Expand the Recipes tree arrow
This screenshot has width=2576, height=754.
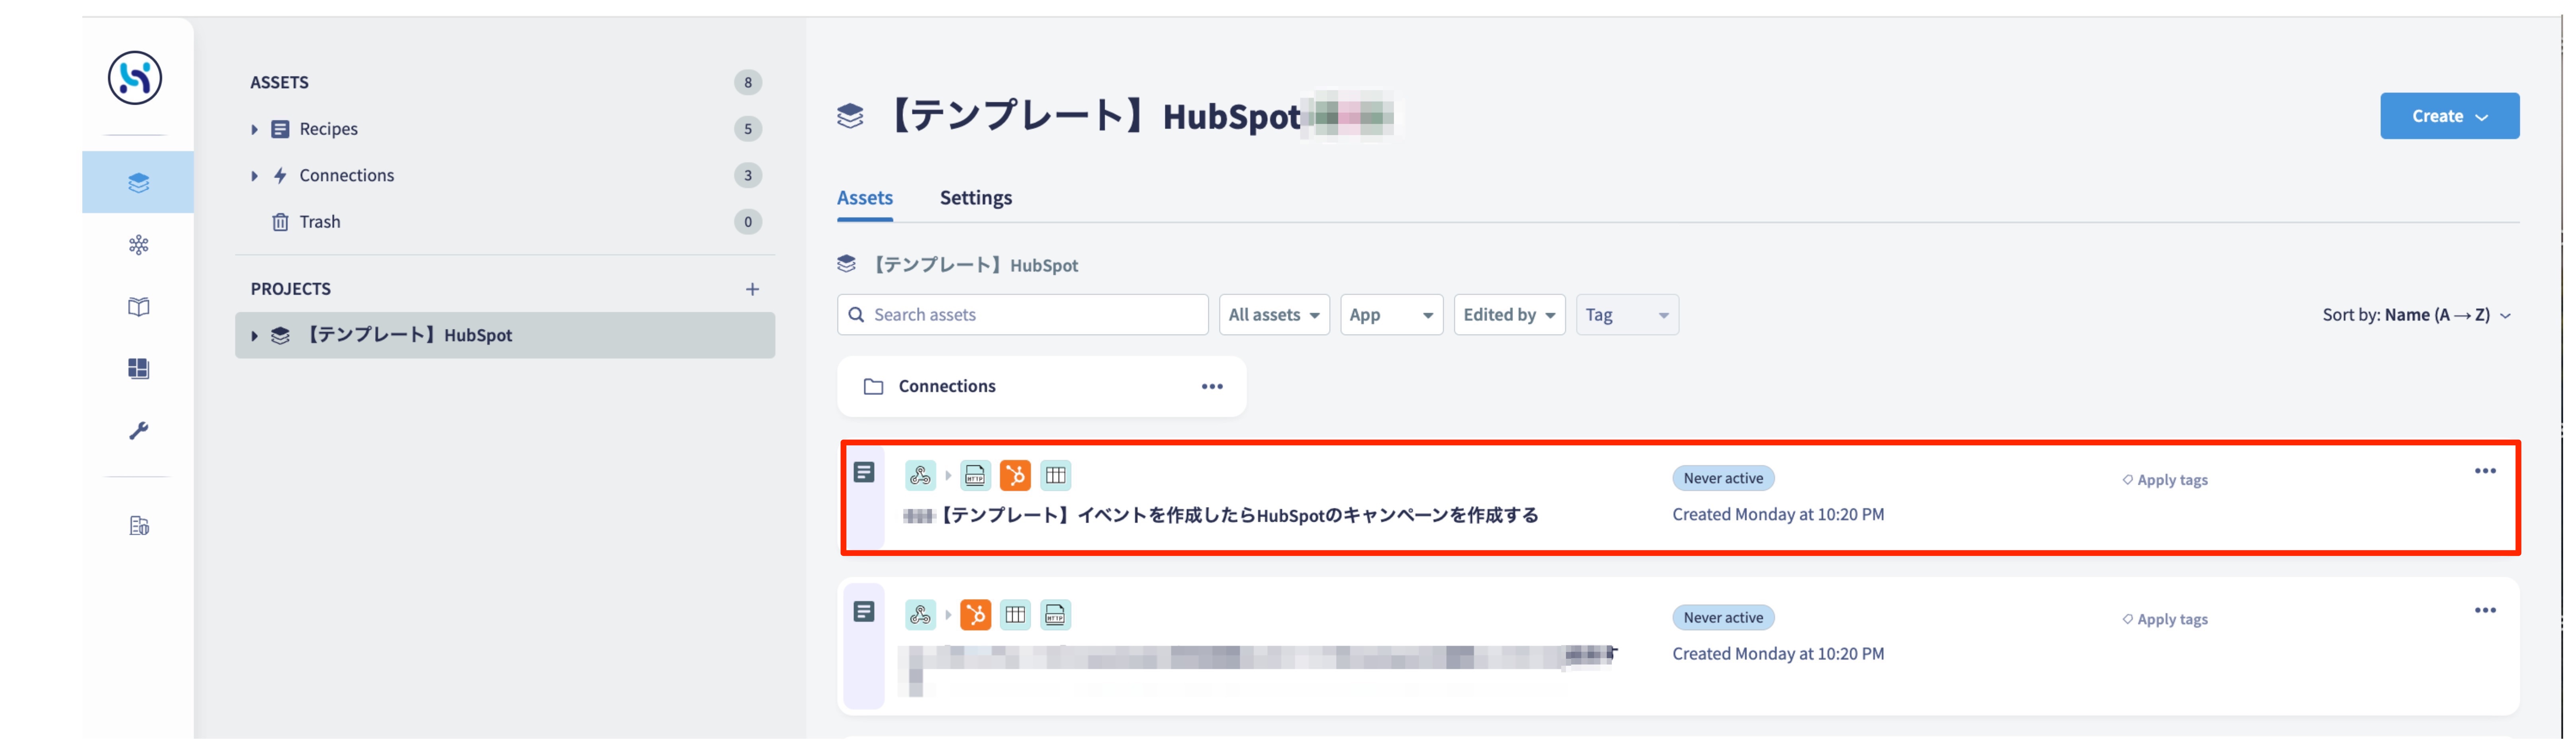254,129
